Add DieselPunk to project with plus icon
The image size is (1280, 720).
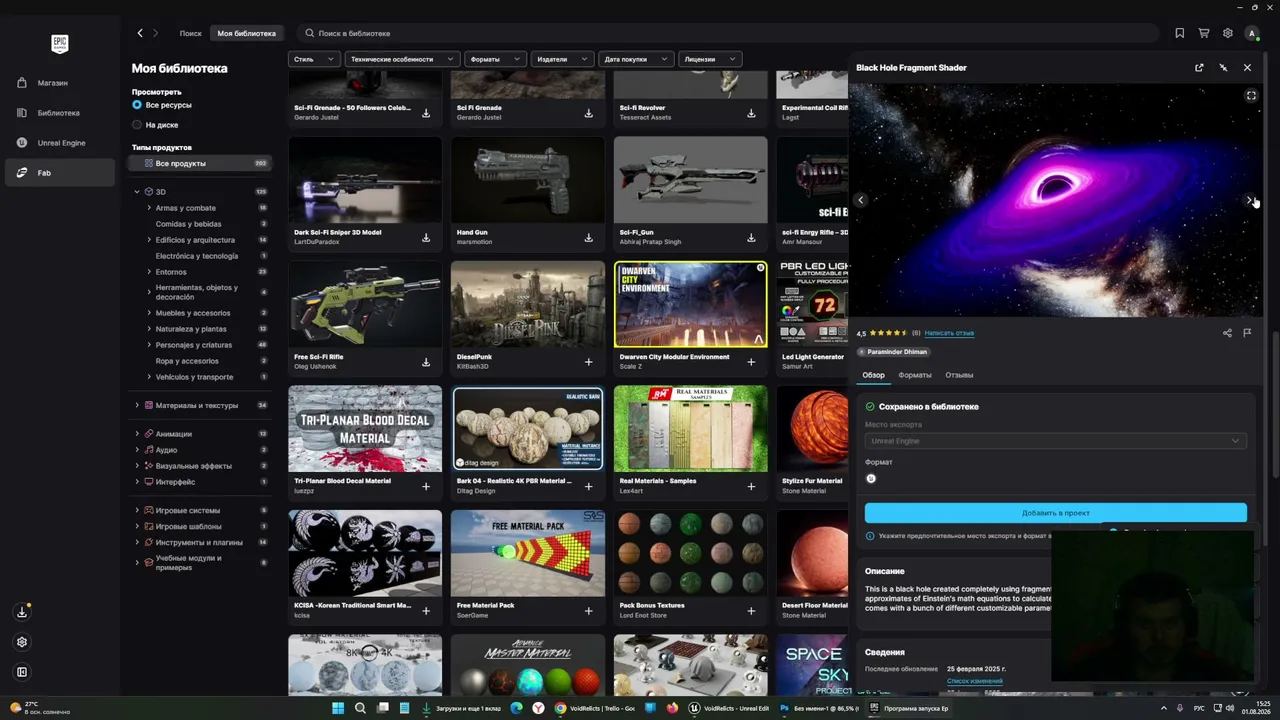pyautogui.click(x=589, y=362)
